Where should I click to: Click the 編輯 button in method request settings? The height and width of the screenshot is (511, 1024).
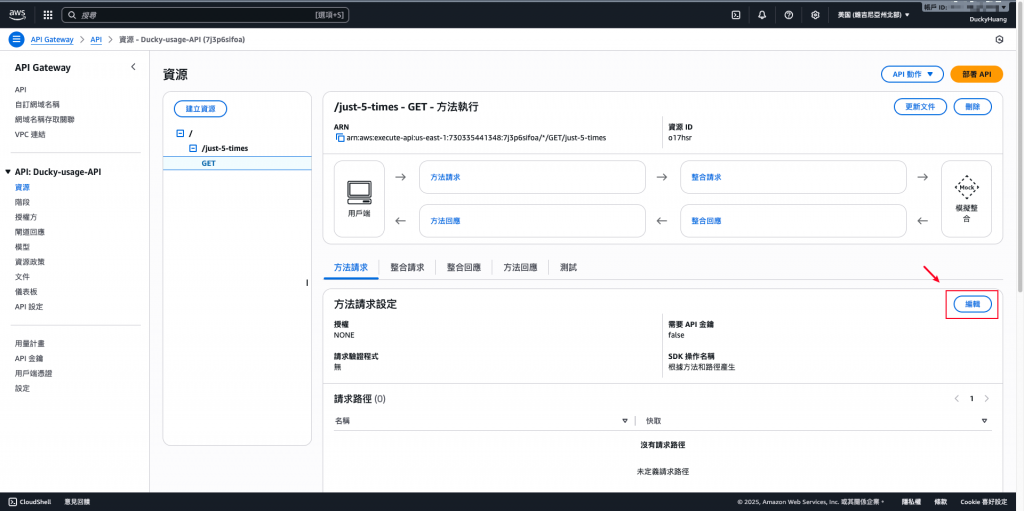[972, 304]
